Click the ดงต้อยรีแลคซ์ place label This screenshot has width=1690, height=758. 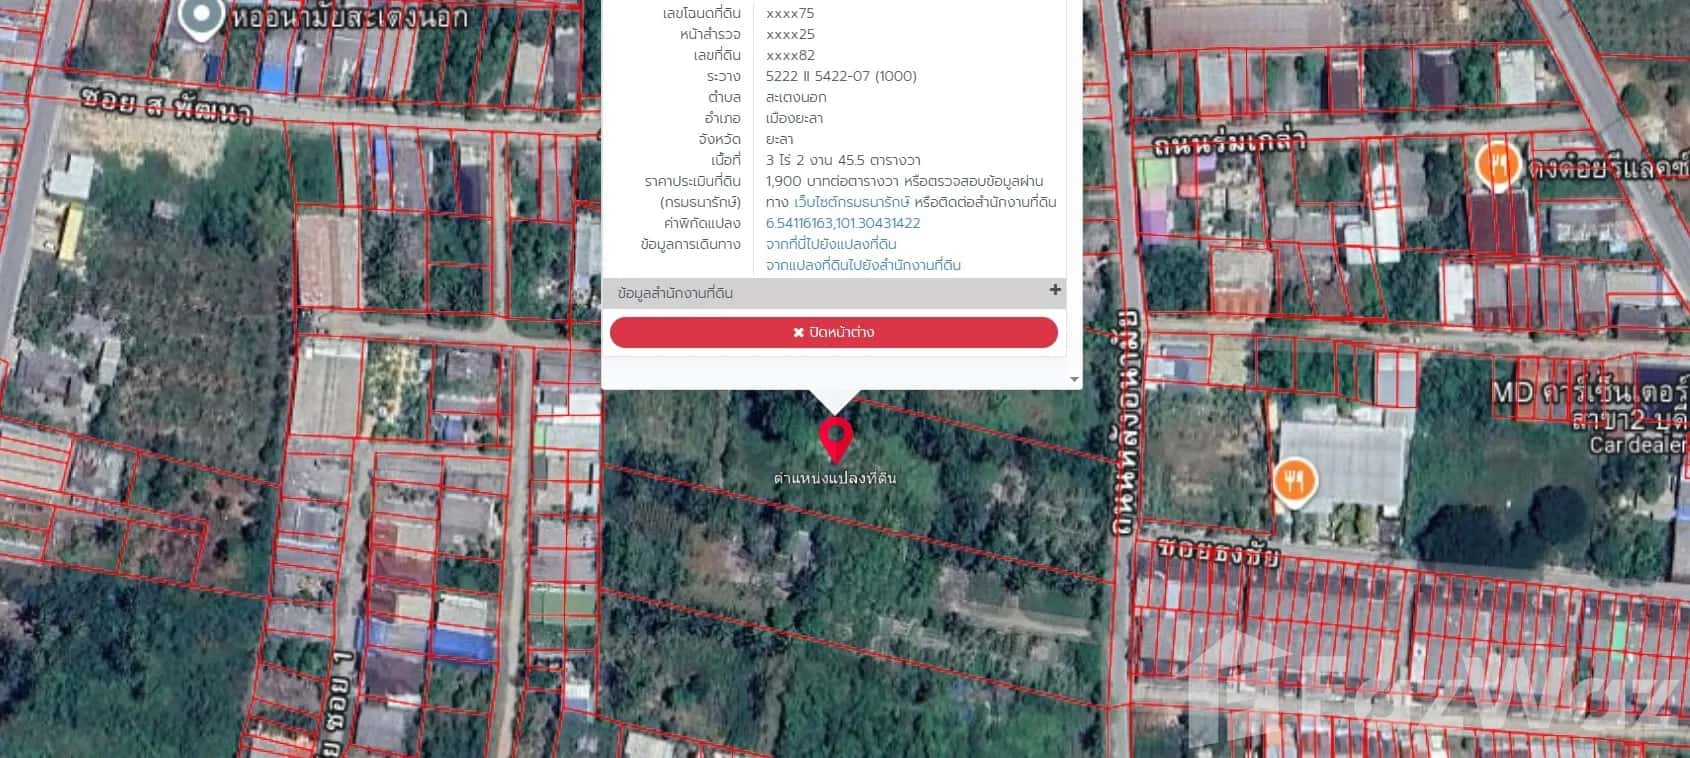[1605, 167]
